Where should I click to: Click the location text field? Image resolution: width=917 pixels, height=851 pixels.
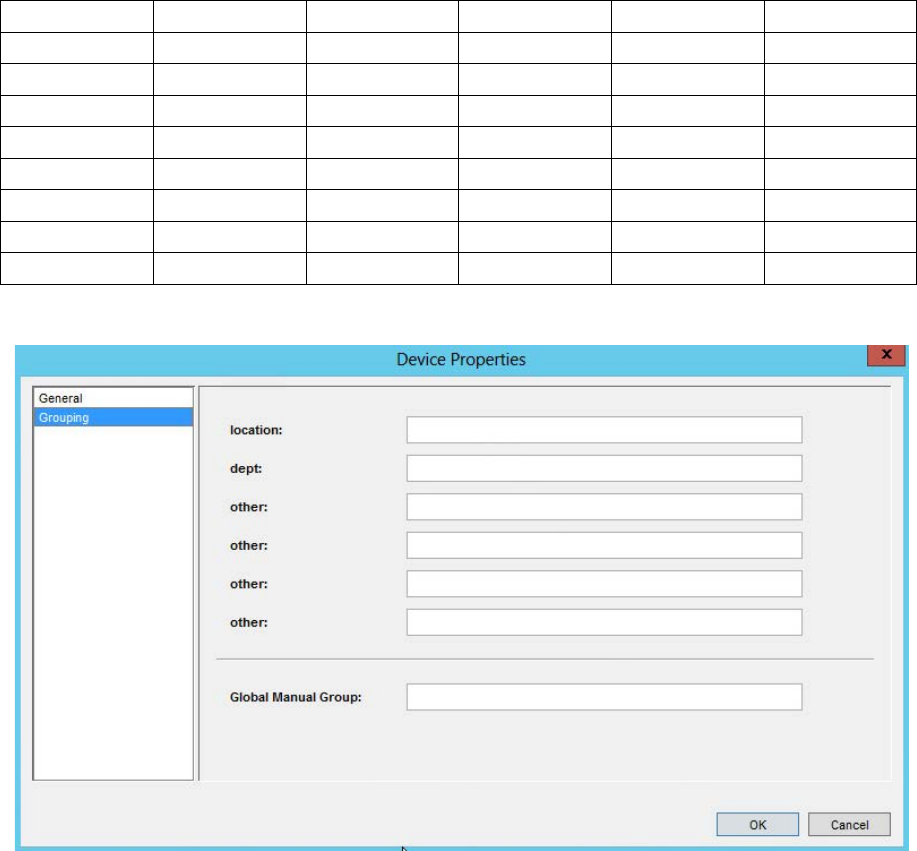[x=604, y=430]
